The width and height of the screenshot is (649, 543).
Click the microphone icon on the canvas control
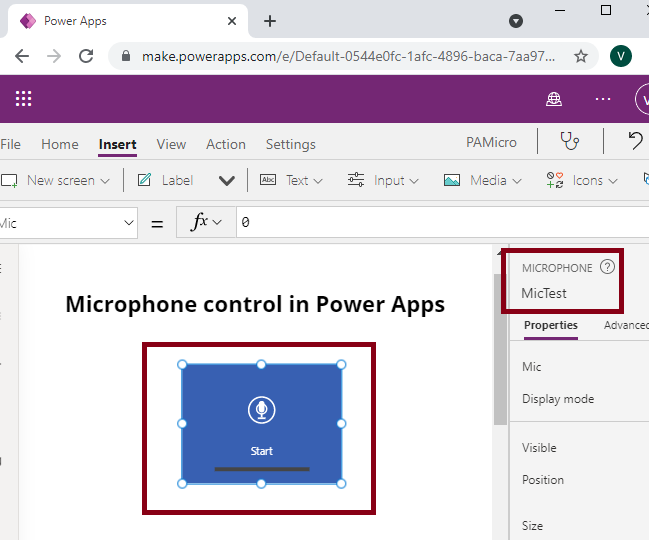[x=262, y=410]
